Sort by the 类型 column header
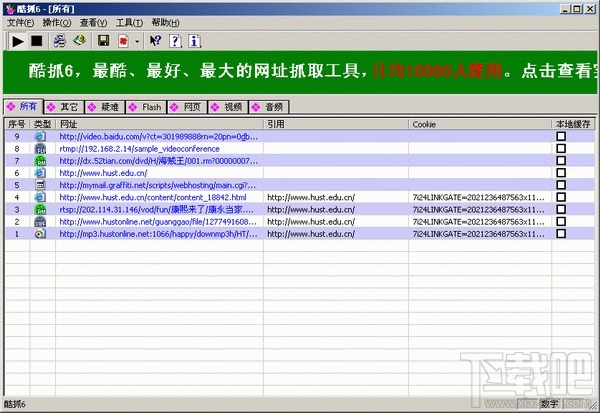The image size is (600, 413). point(42,124)
